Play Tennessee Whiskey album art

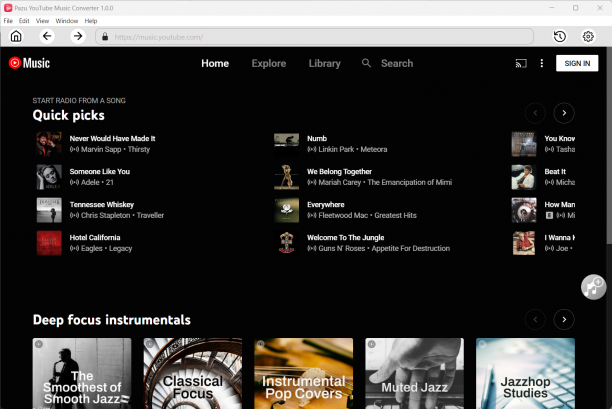(x=49, y=210)
